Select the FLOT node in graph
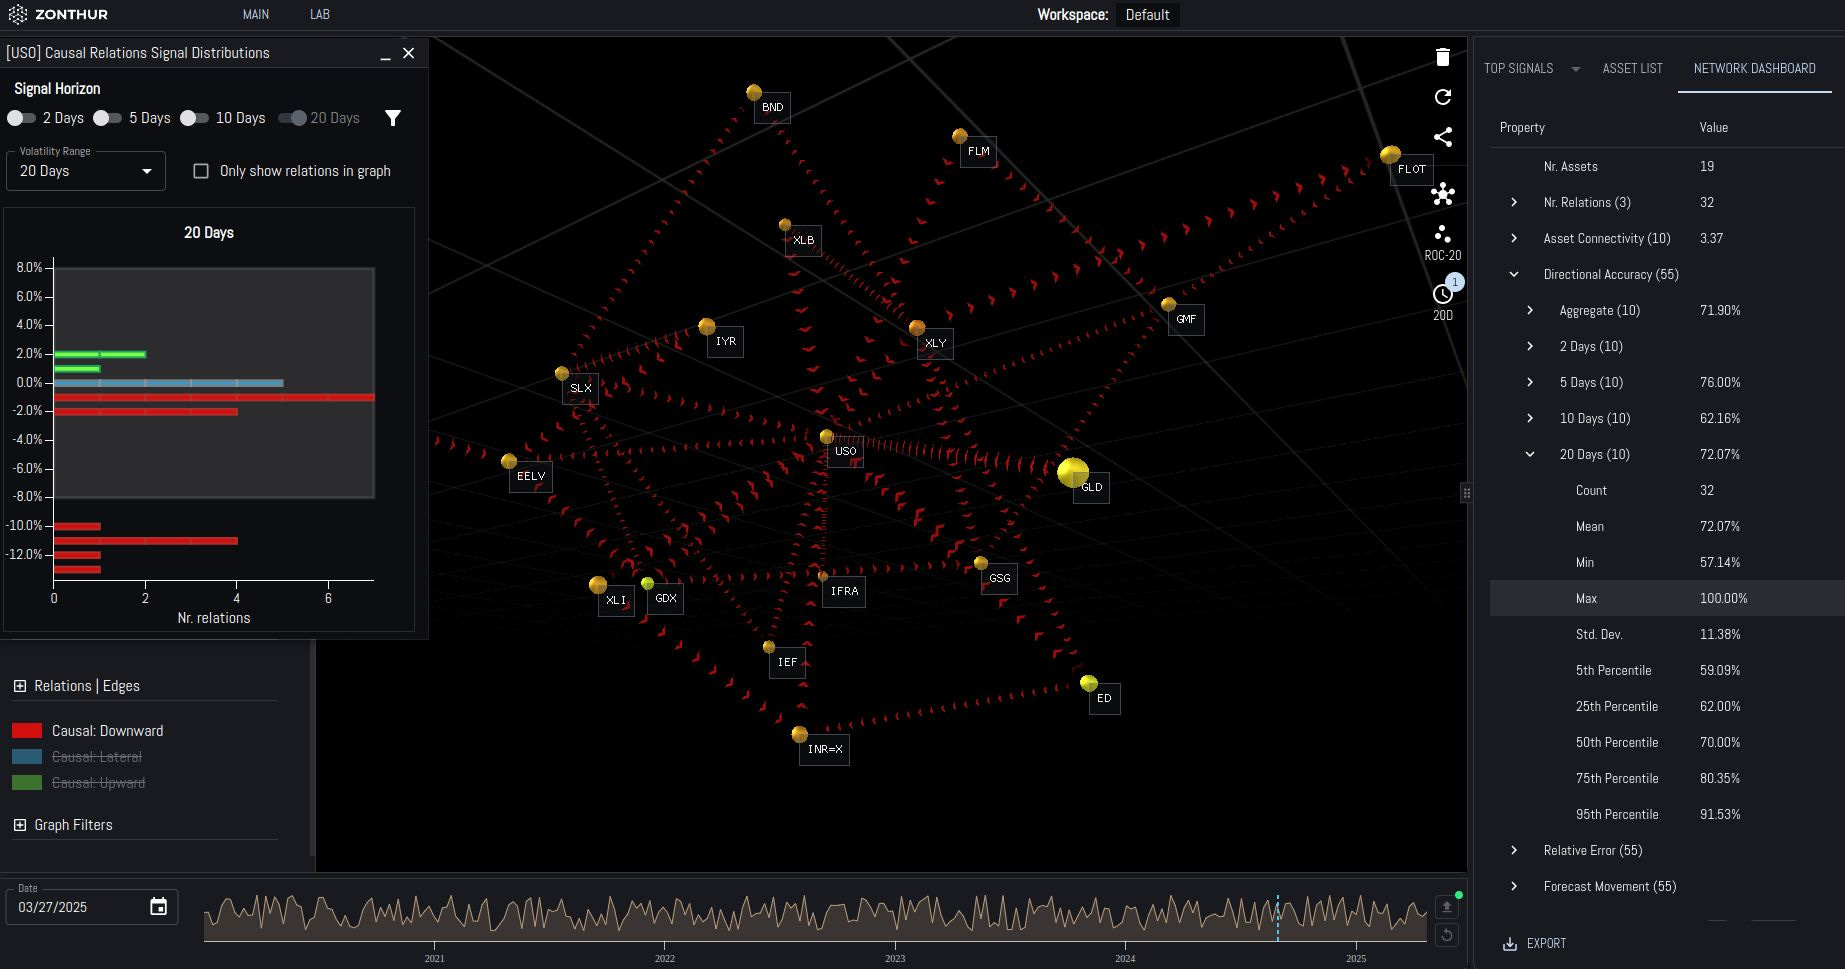This screenshot has width=1845, height=969. point(1390,155)
